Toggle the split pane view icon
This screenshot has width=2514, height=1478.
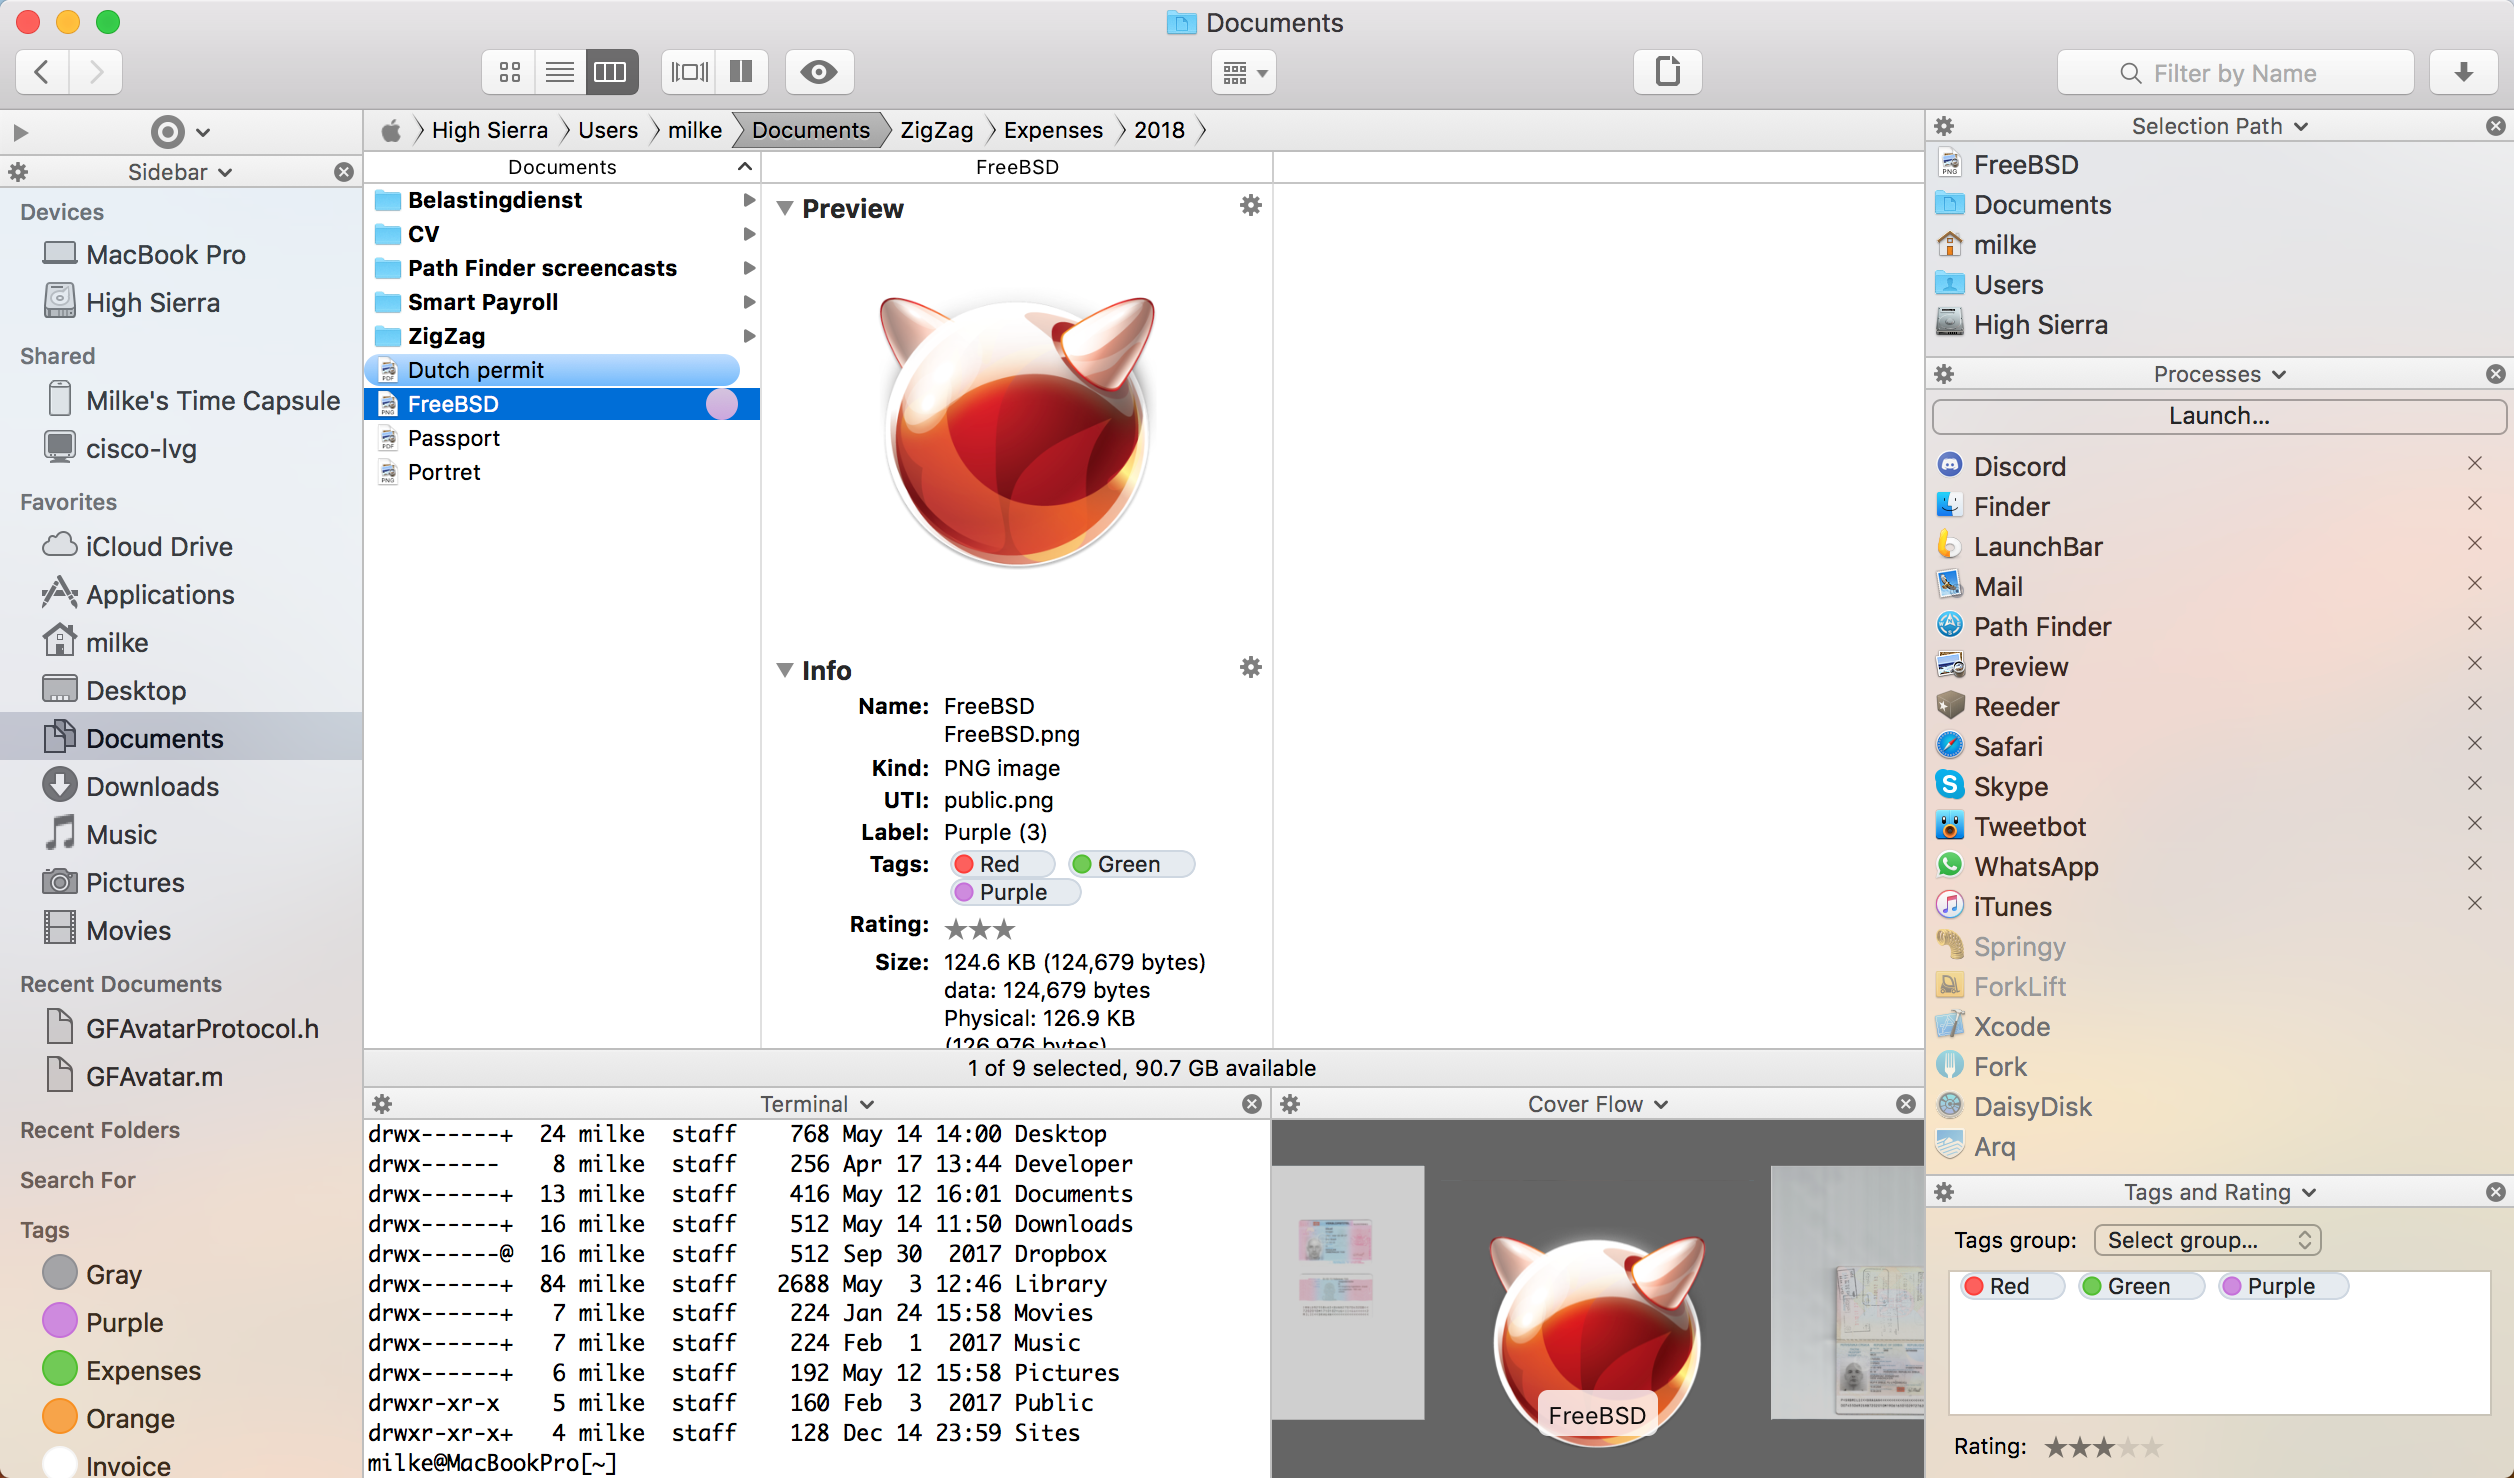click(741, 72)
